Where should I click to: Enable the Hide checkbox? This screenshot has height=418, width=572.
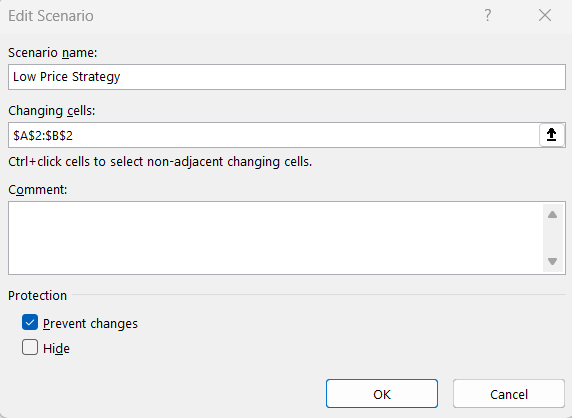tap(30, 347)
